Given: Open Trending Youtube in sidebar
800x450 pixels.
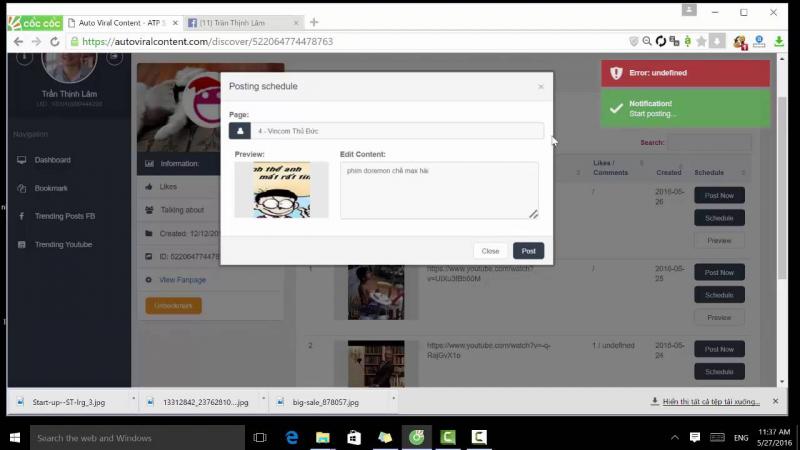Looking at the screenshot, I should point(63,244).
